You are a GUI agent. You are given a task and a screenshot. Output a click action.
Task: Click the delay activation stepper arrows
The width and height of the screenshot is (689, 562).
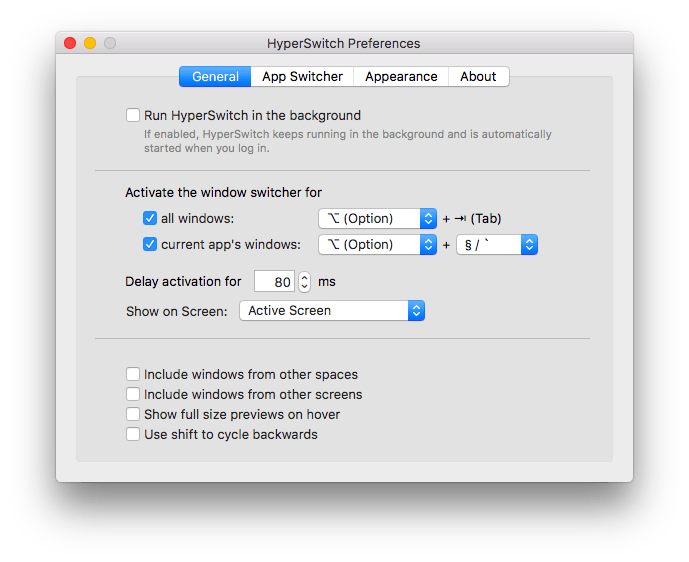pyautogui.click(x=305, y=282)
